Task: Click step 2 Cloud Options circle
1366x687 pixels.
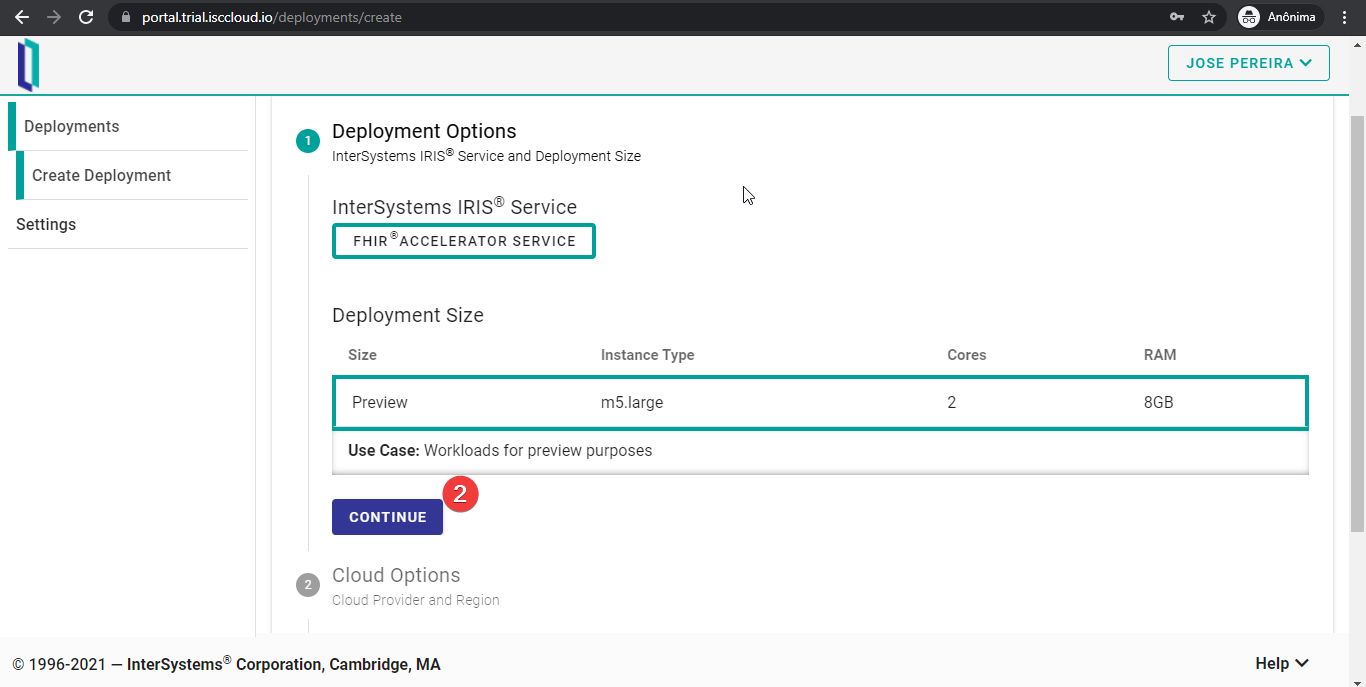Action: coord(308,585)
